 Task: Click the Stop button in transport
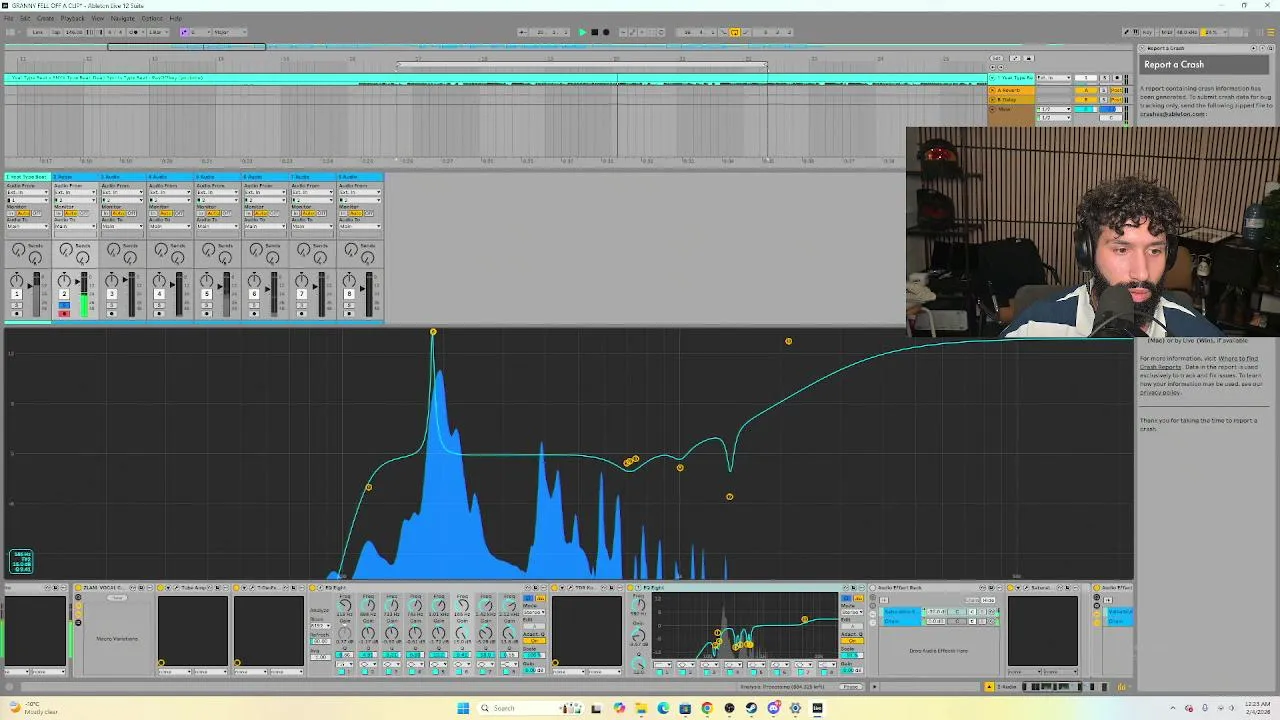tap(594, 32)
